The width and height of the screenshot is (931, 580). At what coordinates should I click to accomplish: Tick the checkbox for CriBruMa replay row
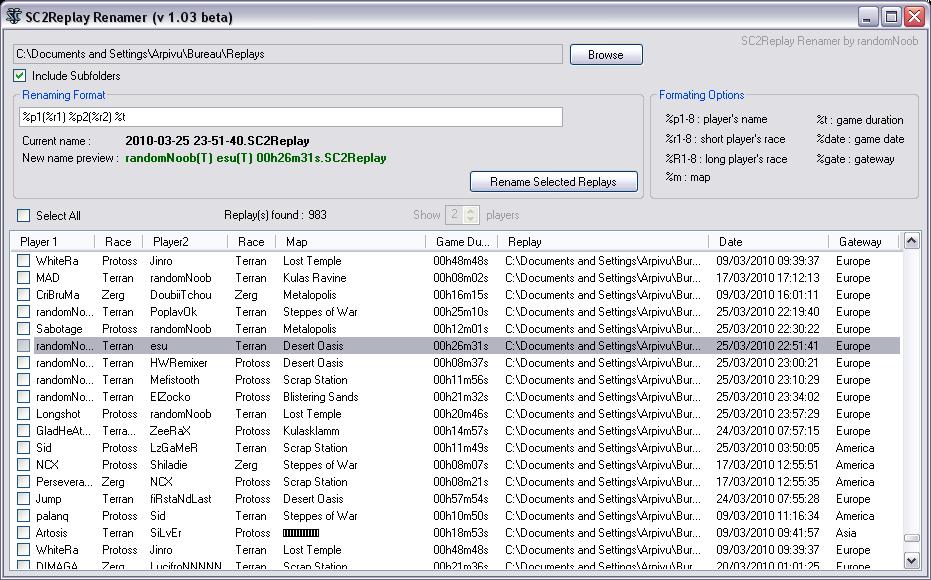coord(23,294)
